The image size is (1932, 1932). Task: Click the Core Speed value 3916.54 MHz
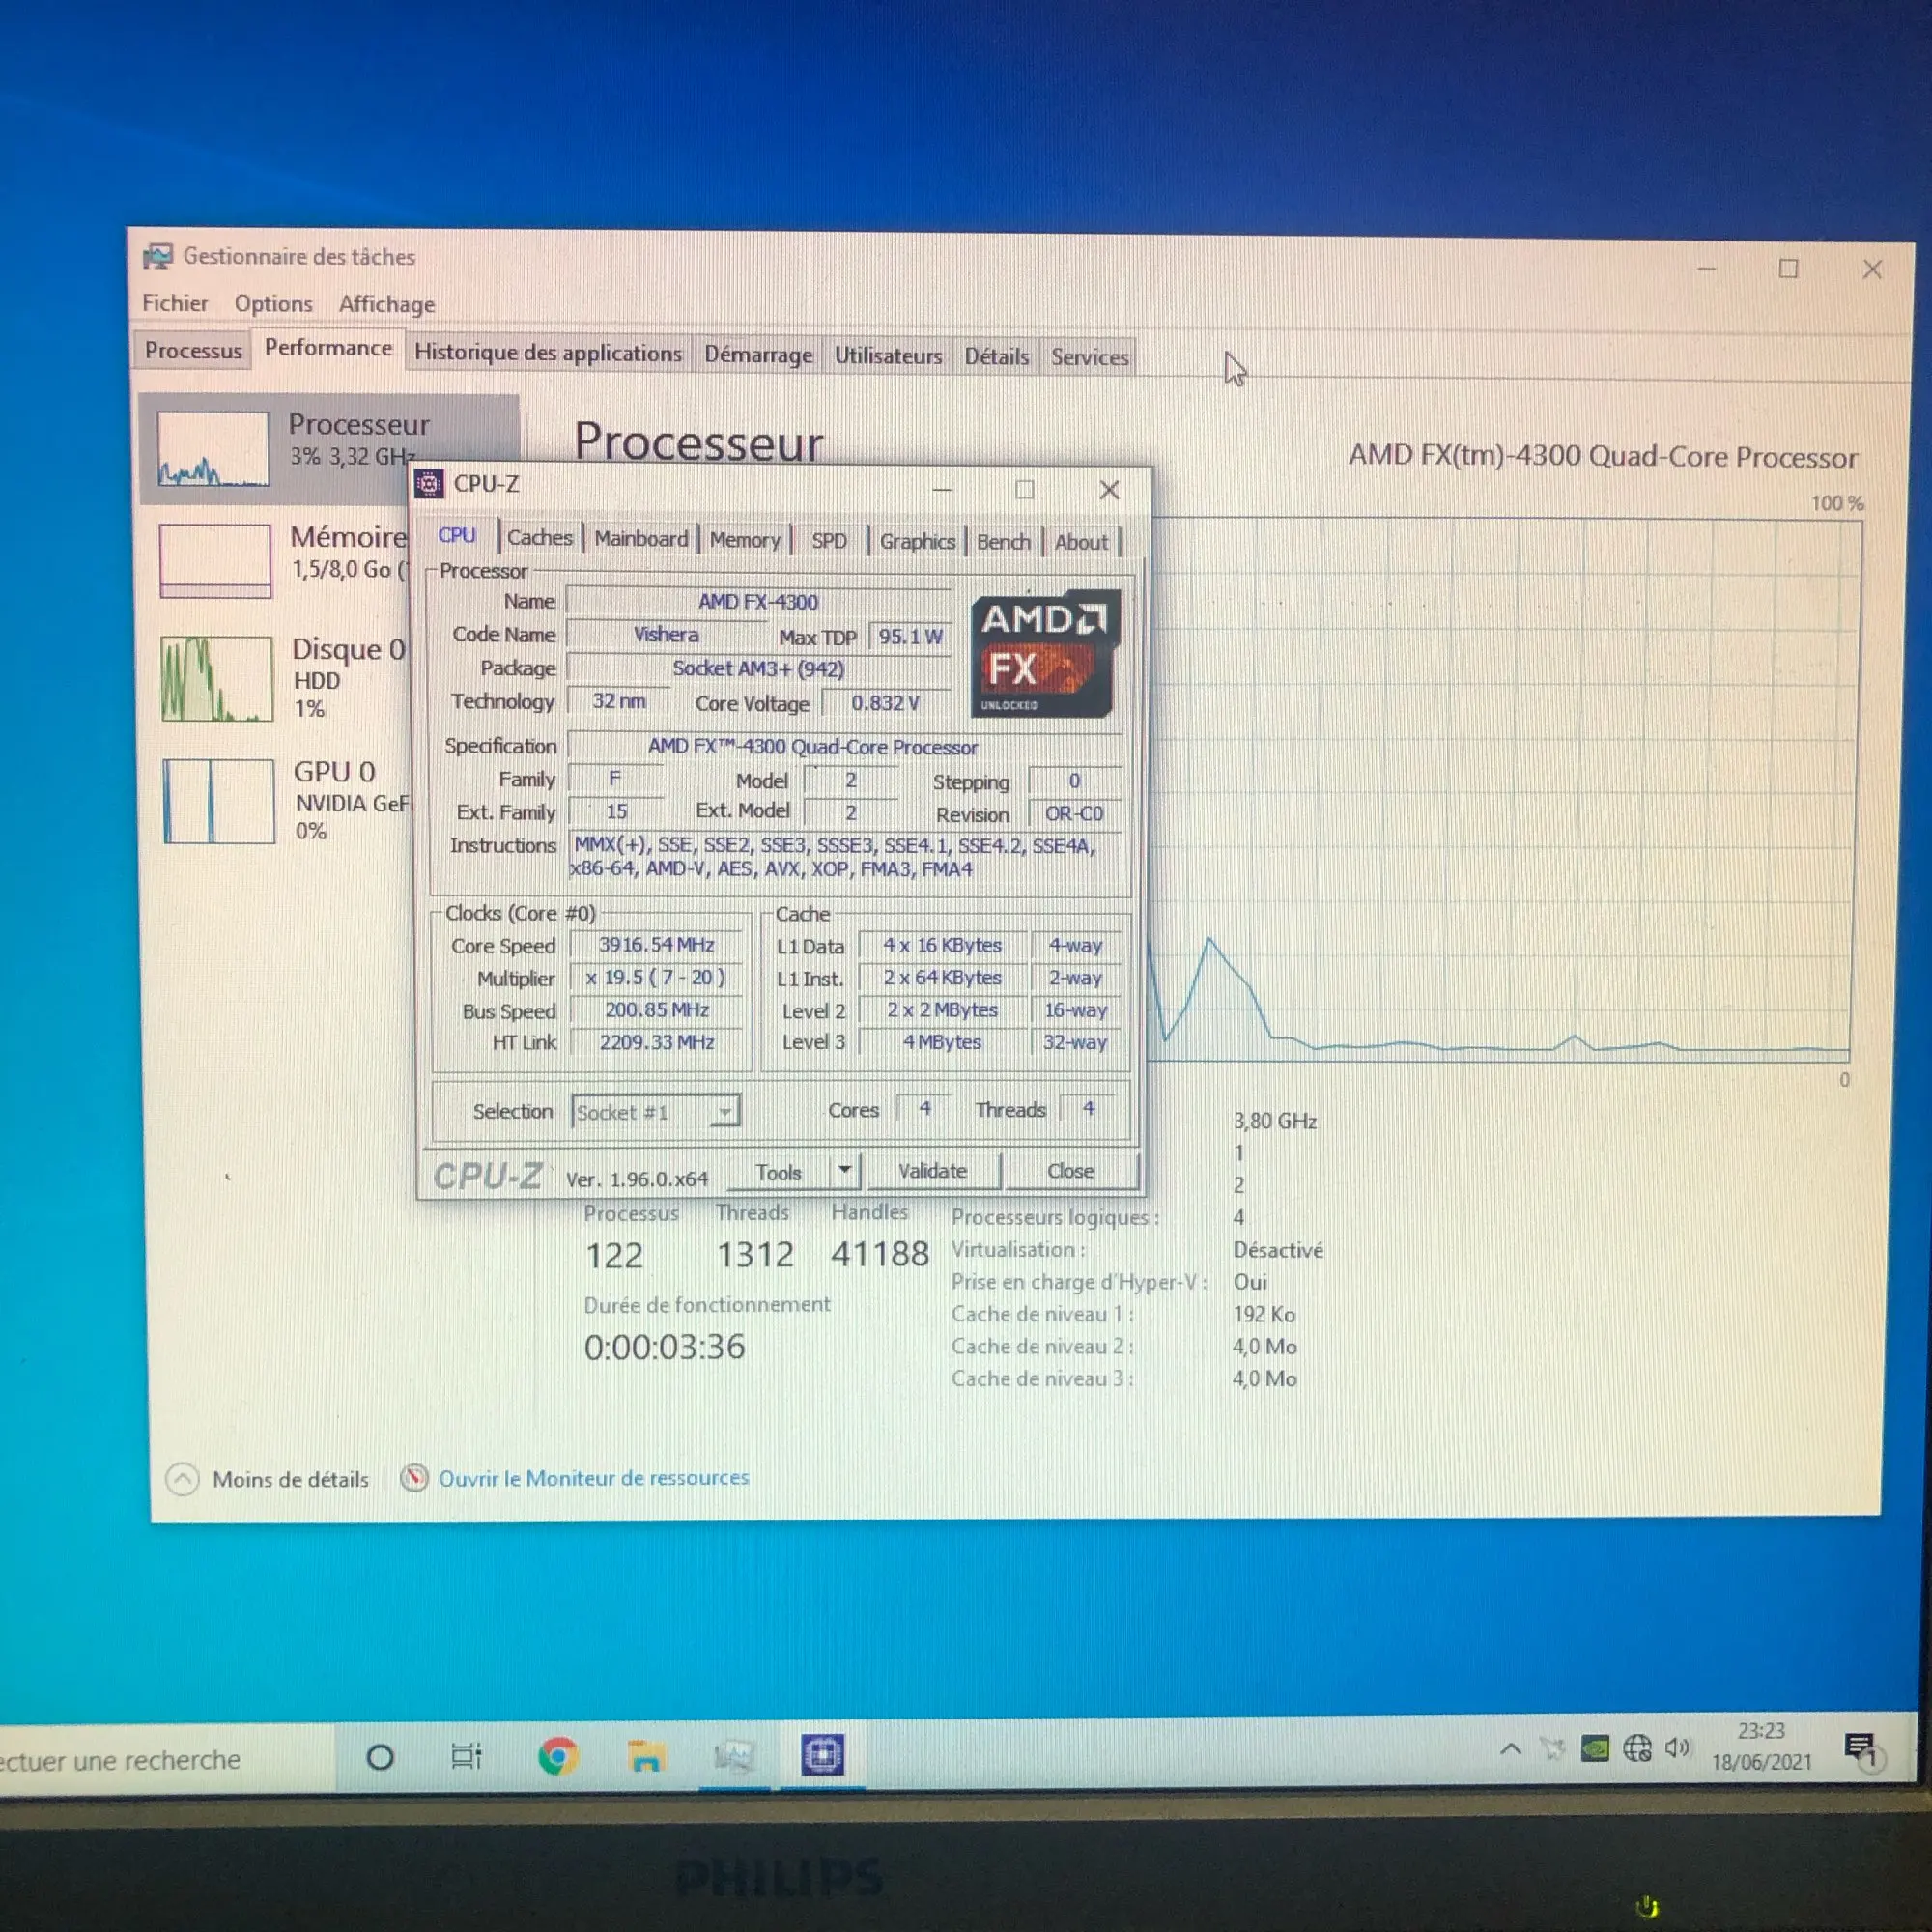(656, 945)
